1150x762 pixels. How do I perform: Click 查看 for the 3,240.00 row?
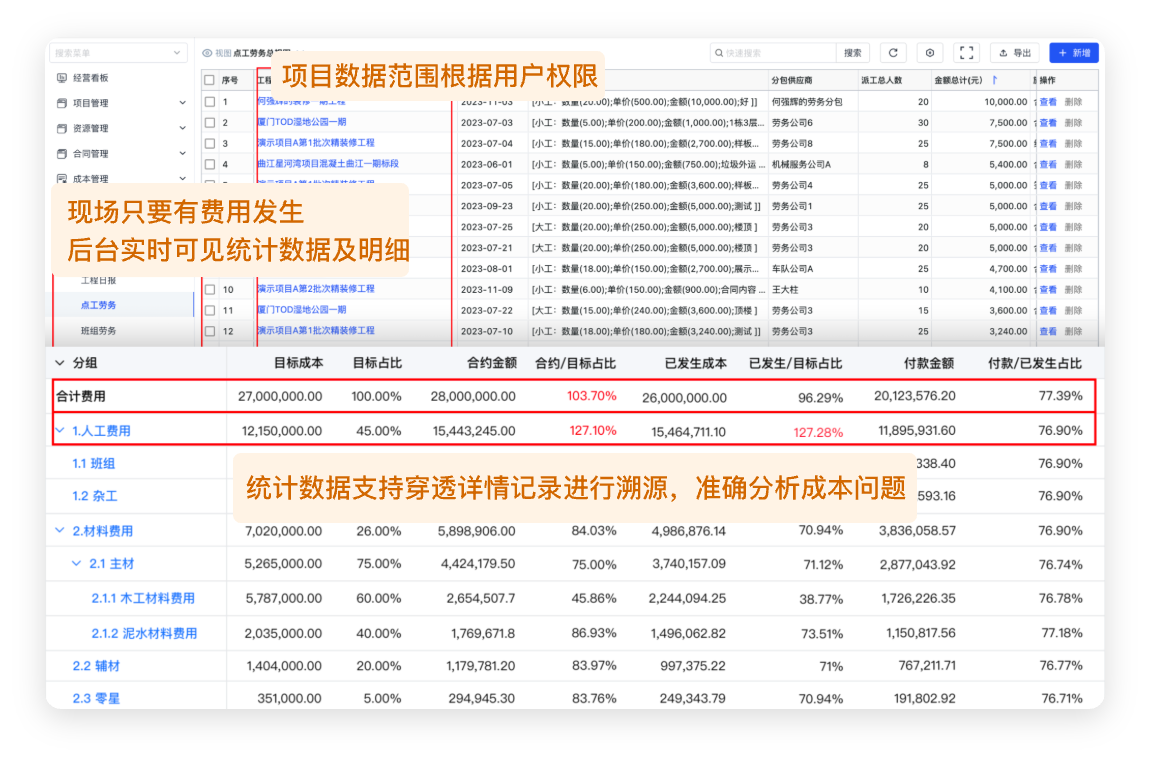[x=1047, y=331]
